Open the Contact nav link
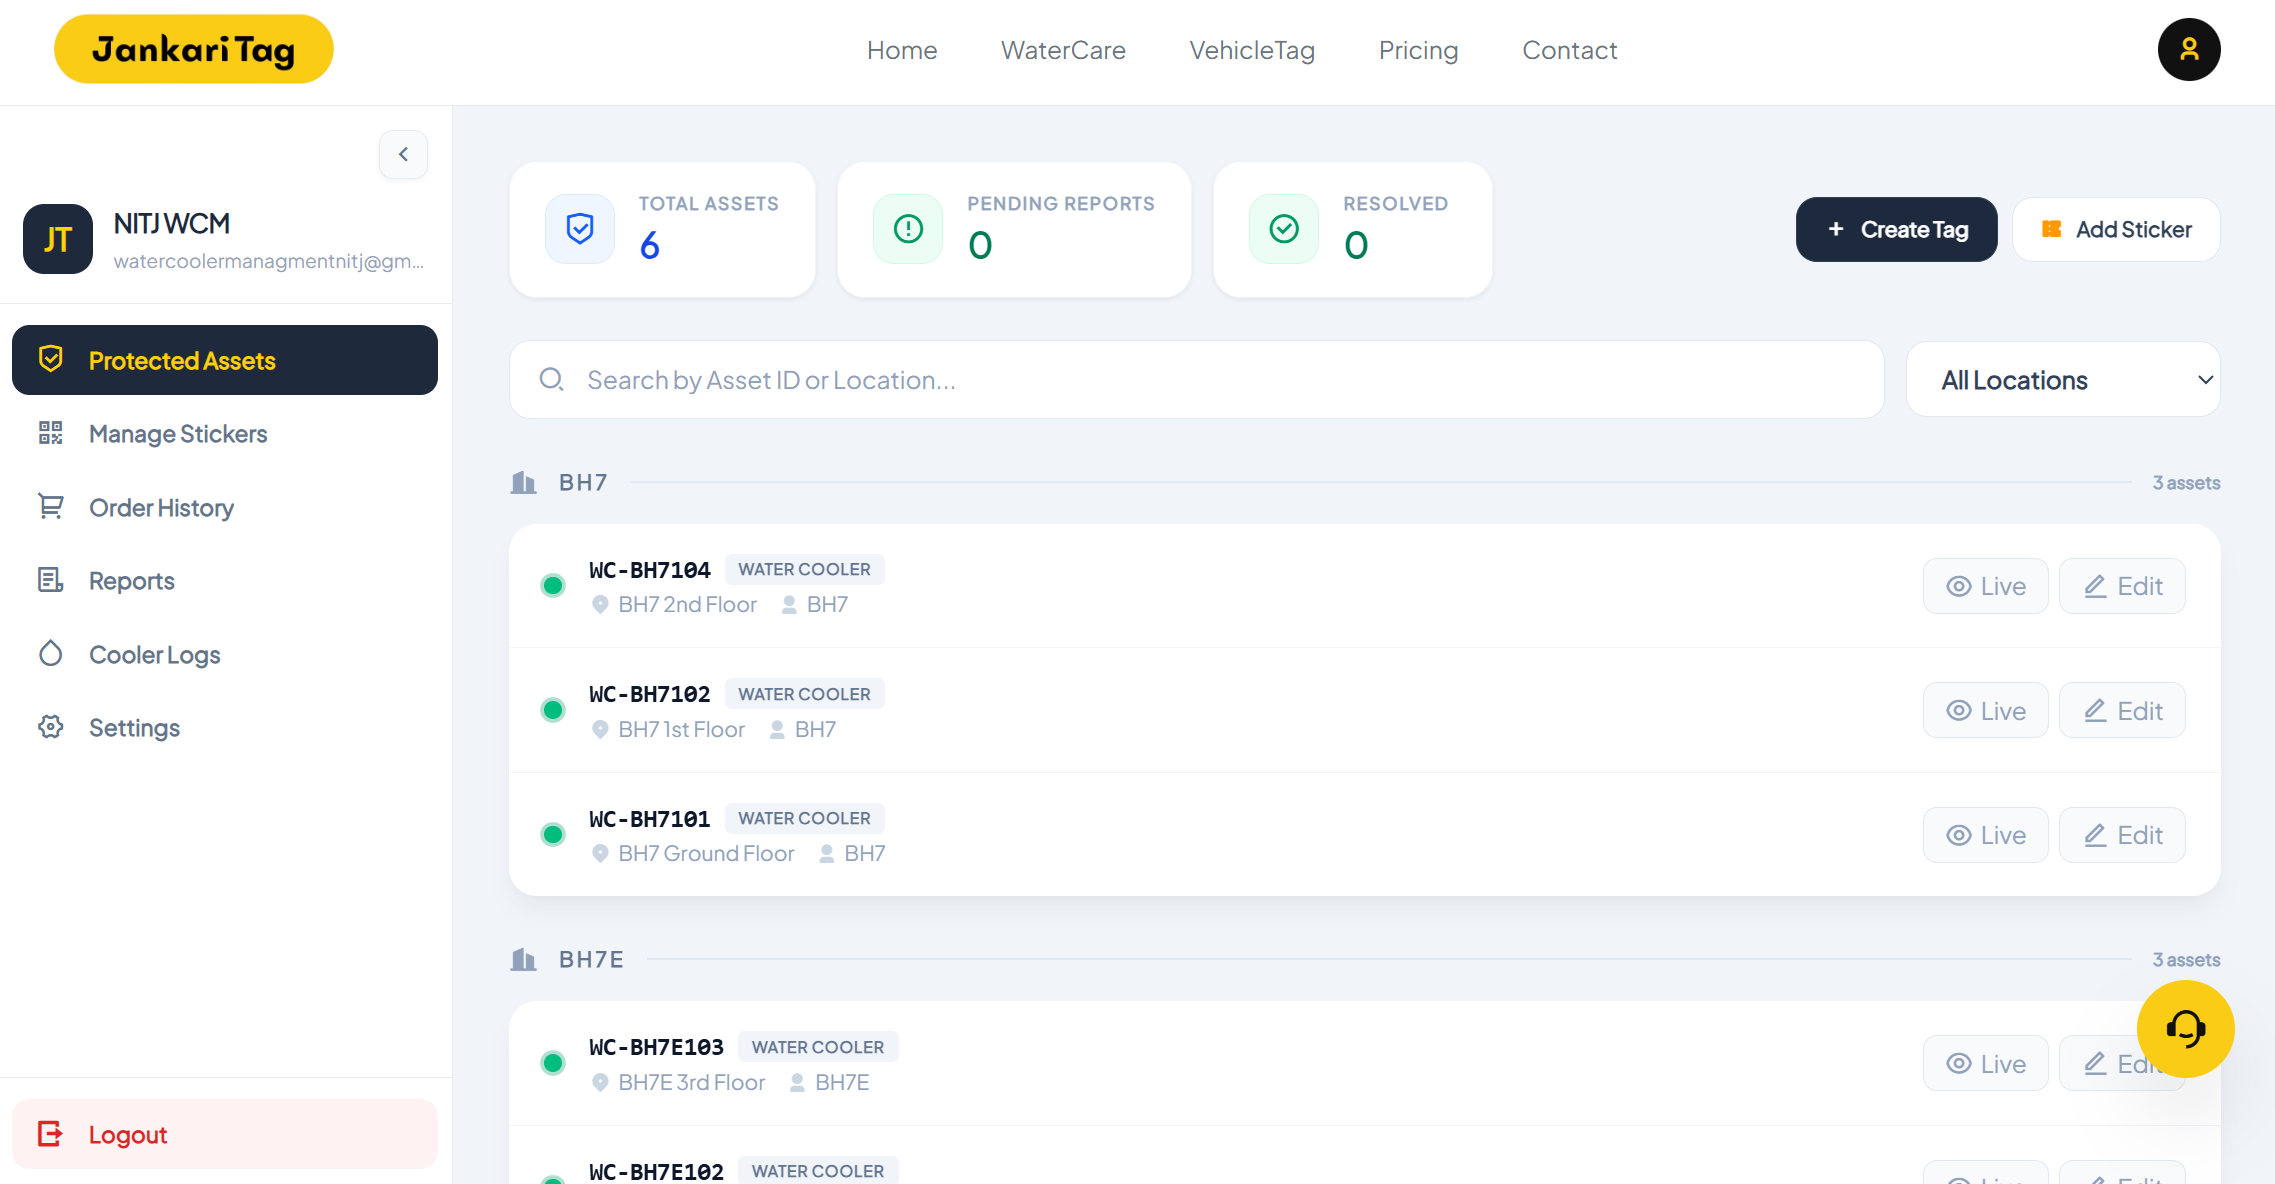 1569,50
